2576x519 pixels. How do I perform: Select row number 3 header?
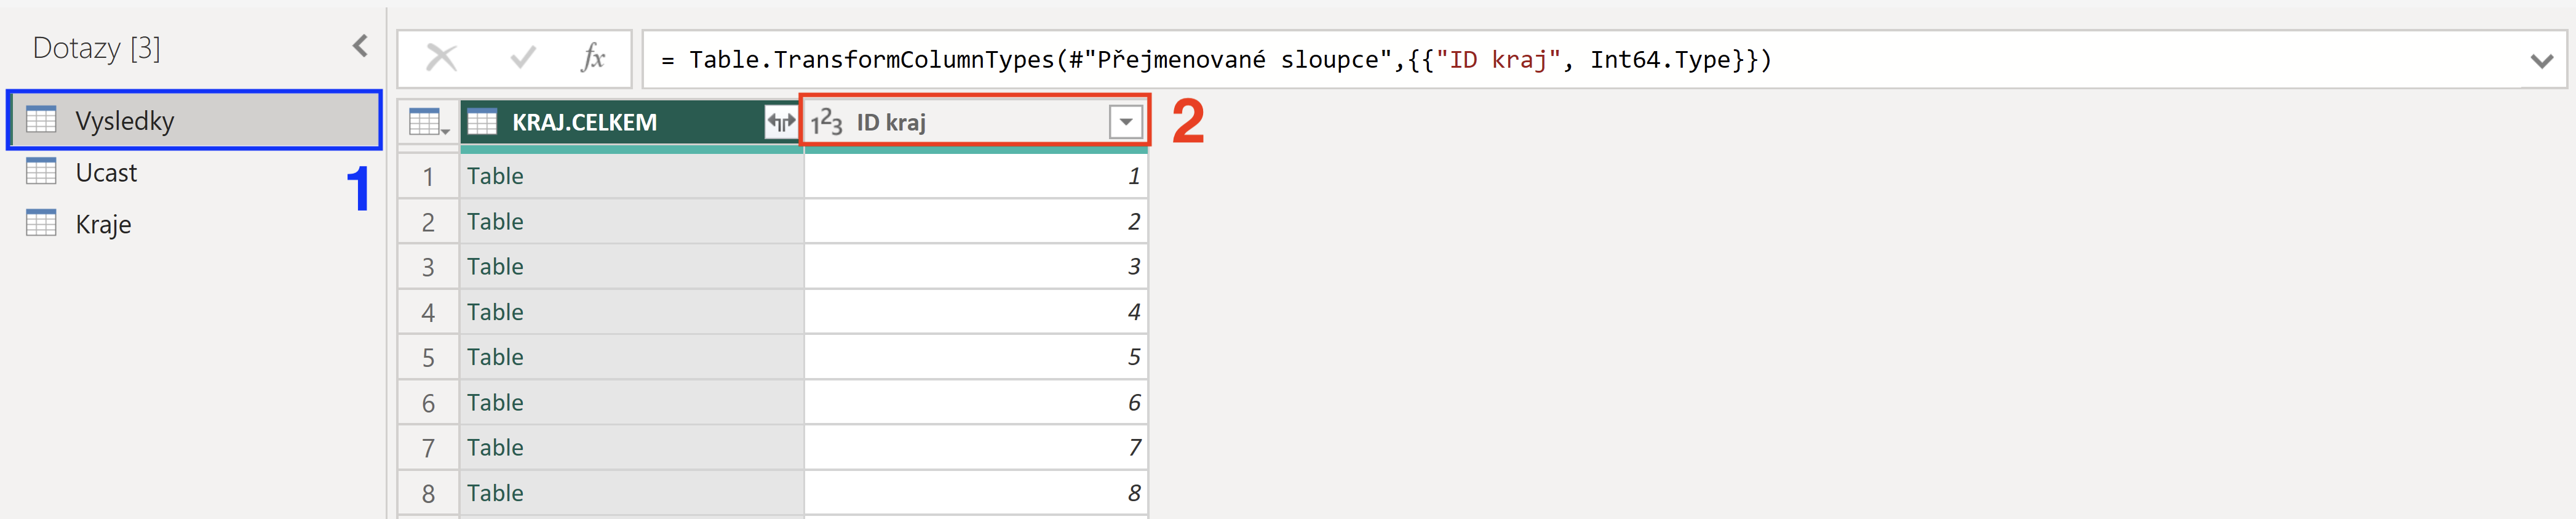click(x=428, y=267)
